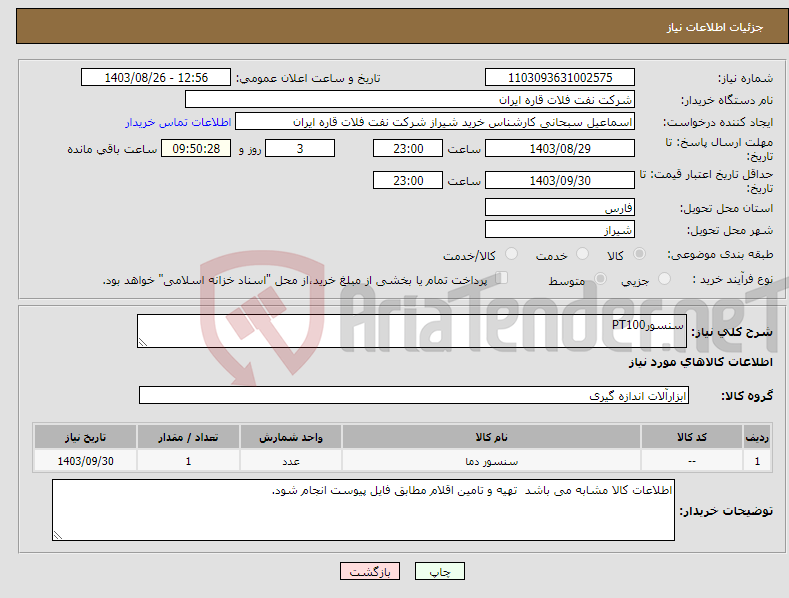Click the price validity date field 1403/09/30

click(x=560, y=180)
